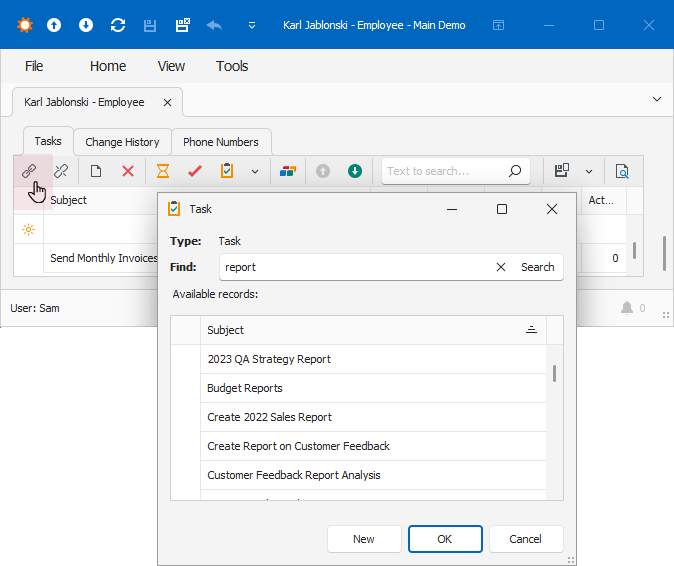
Task: Switch to the Change History tab
Action: [x=122, y=142]
